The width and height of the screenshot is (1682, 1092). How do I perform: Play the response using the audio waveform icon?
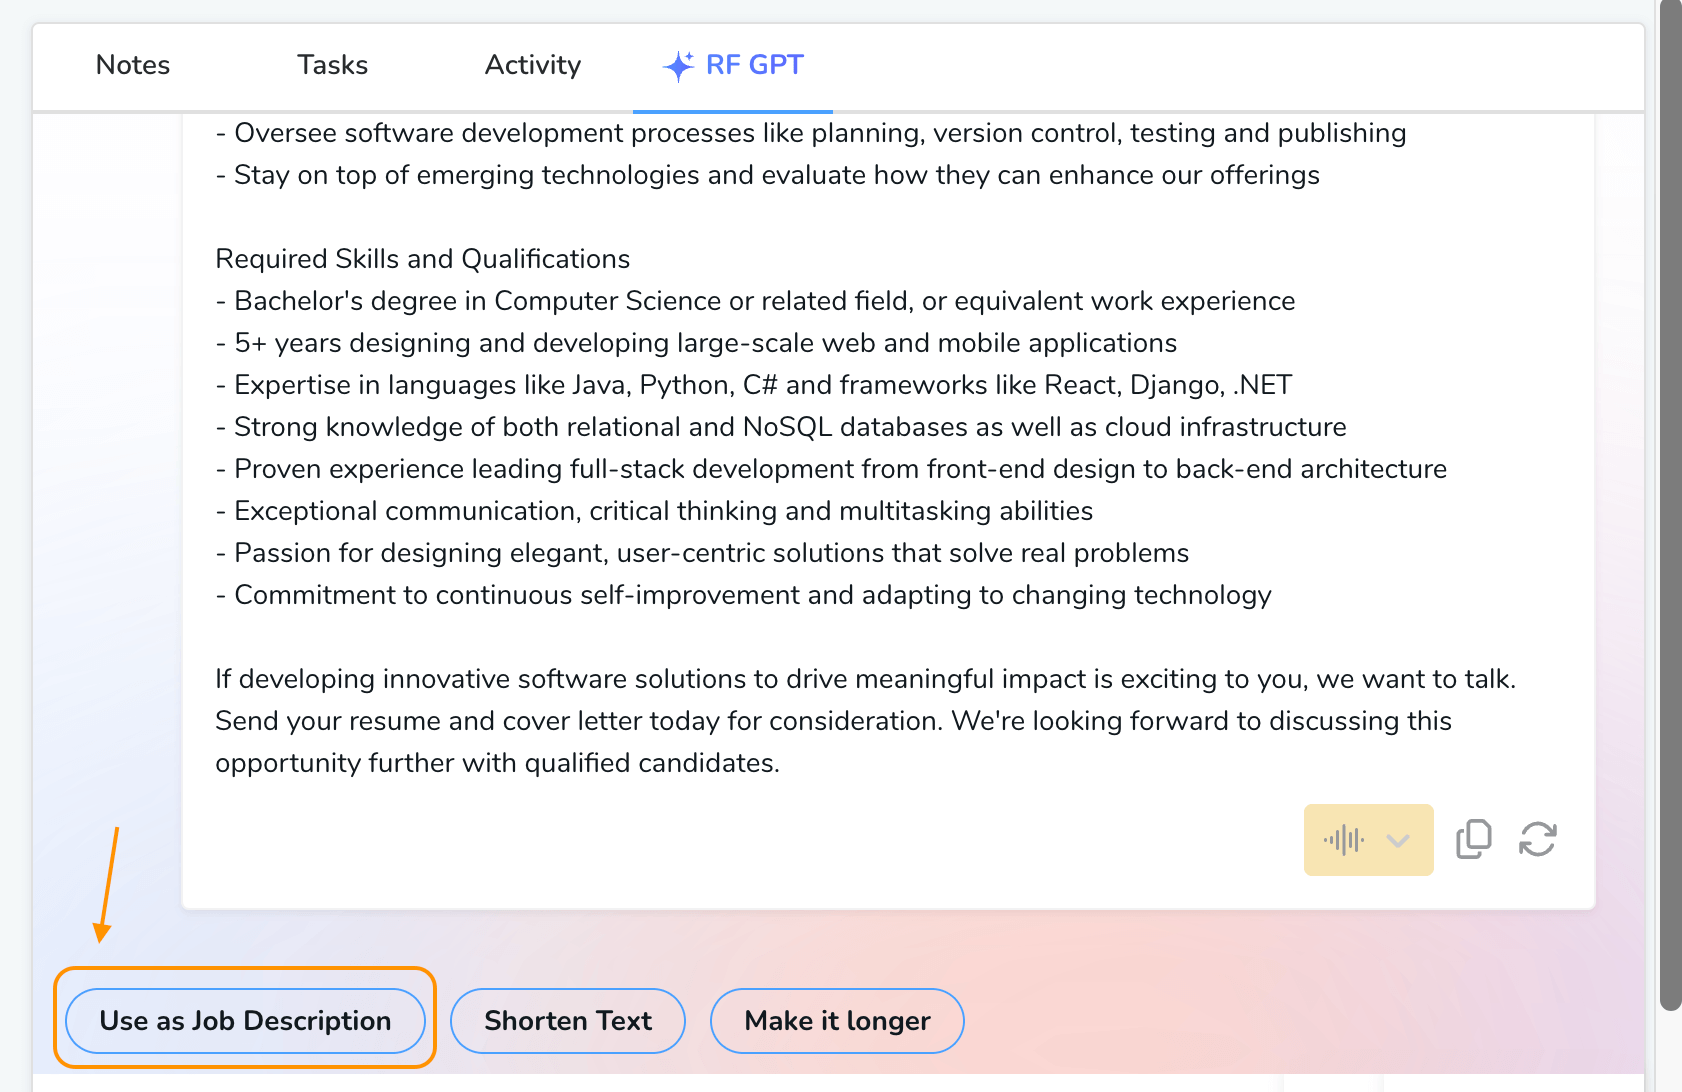[x=1343, y=840]
